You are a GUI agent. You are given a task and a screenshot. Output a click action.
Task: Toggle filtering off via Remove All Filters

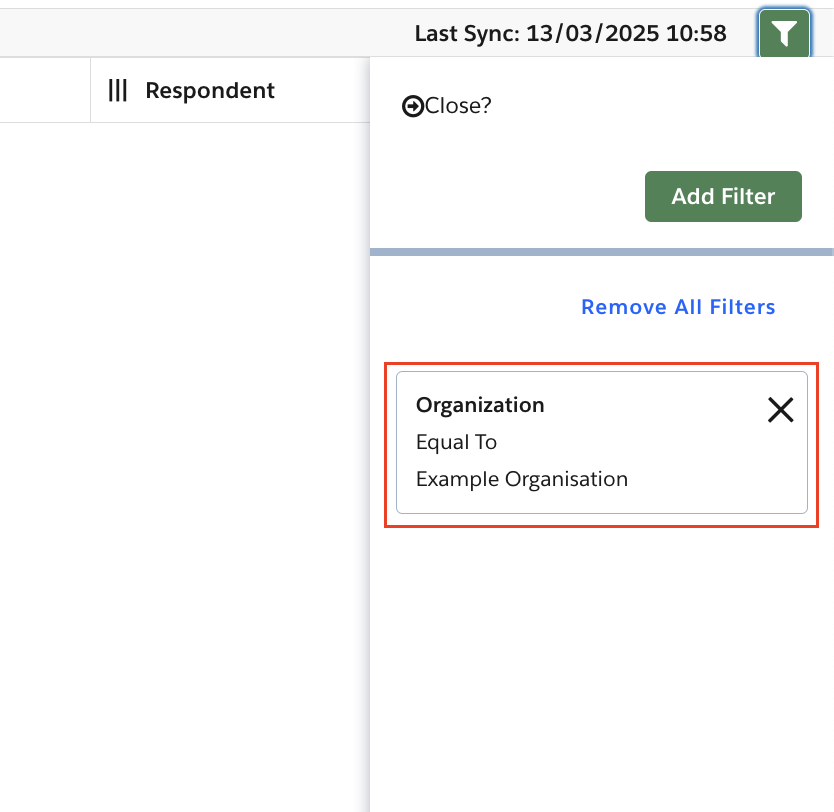click(x=678, y=307)
